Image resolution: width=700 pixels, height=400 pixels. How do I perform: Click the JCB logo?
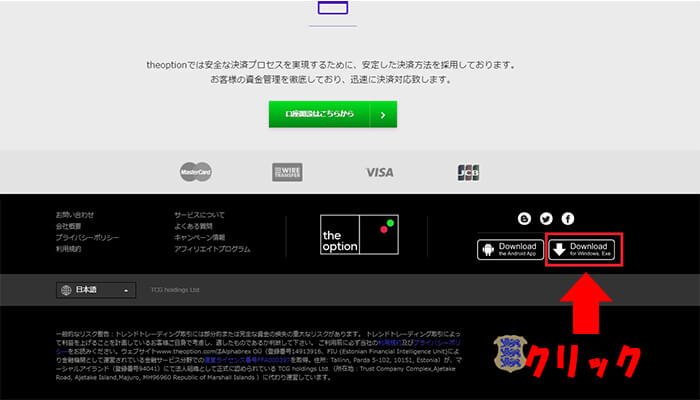click(468, 173)
